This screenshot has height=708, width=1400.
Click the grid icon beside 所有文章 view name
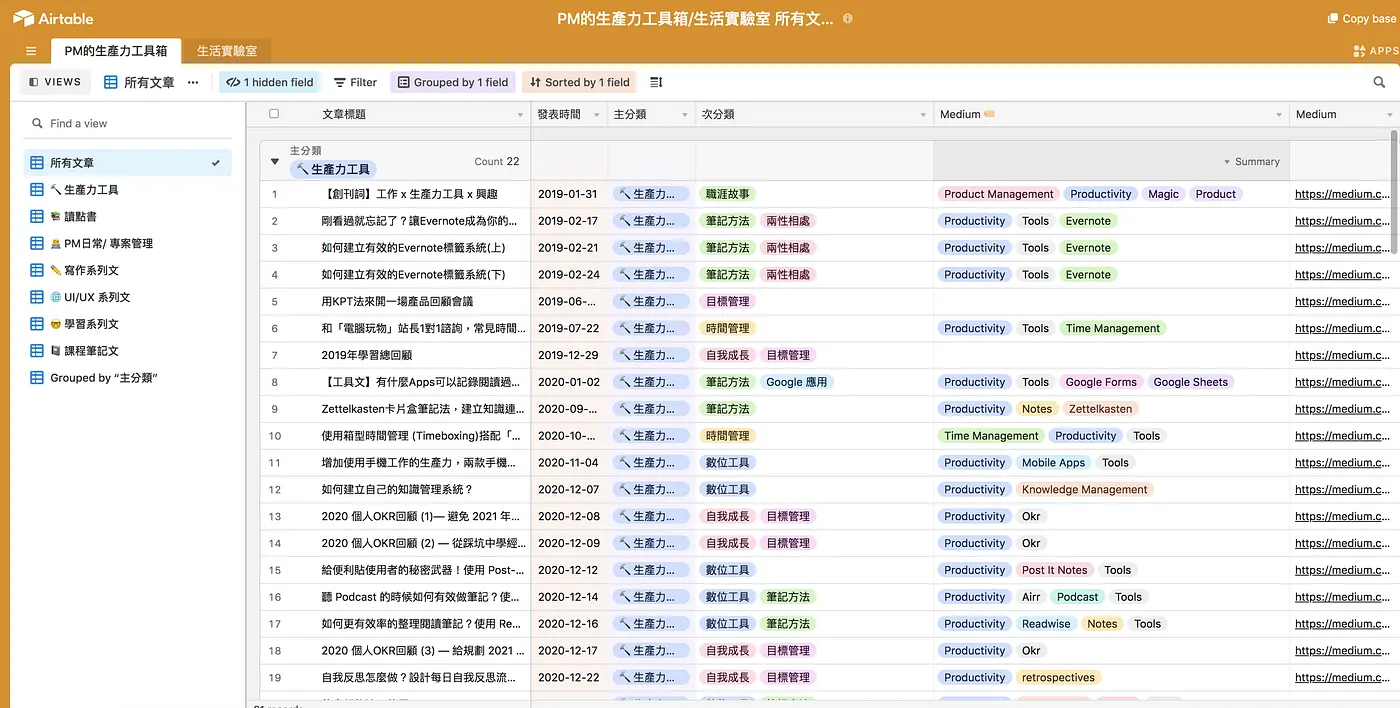tap(110, 82)
